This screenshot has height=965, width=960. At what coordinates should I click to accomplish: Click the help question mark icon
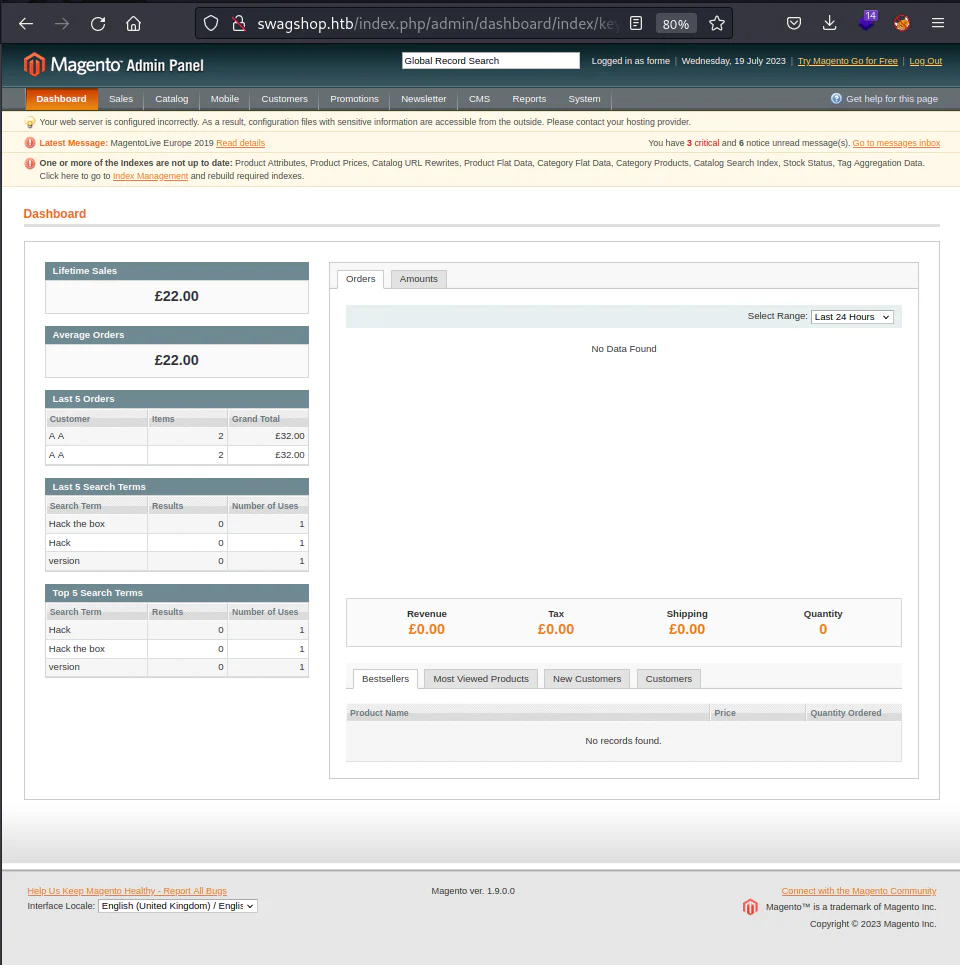836,98
